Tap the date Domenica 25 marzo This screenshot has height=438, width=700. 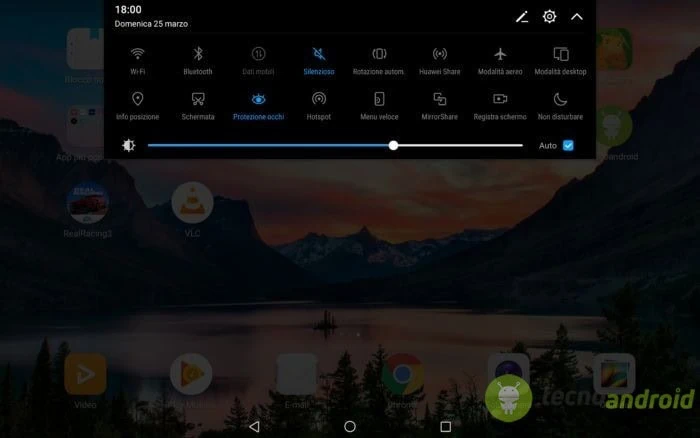pos(151,24)
